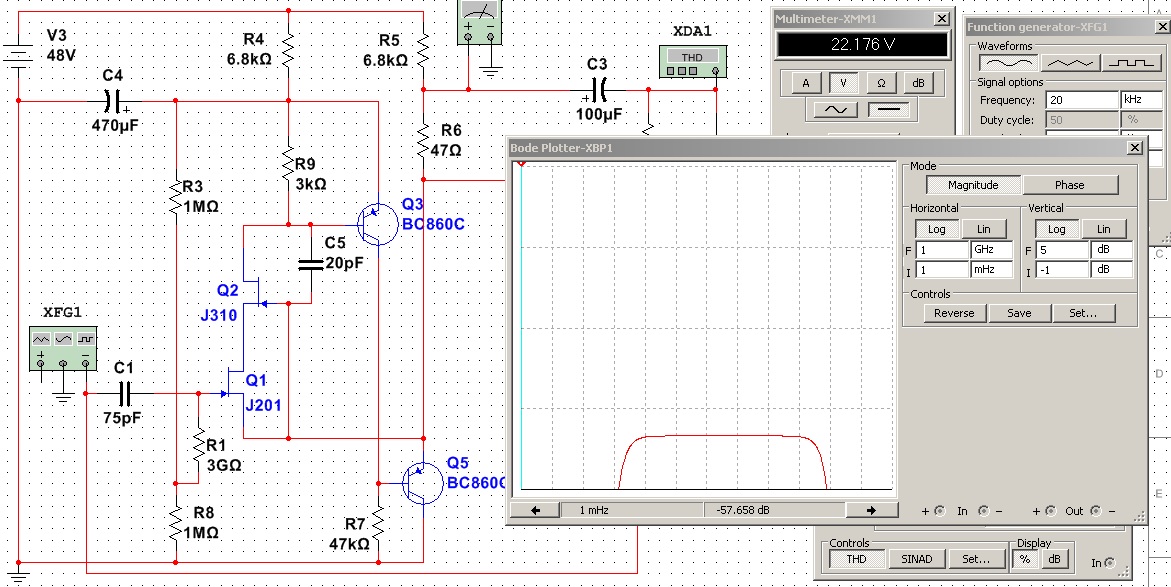The height and width of the screenshot is (587, 1171).
Task: Set Bode Plotter Horizontal axis to Log
Action: click(936, 229)
